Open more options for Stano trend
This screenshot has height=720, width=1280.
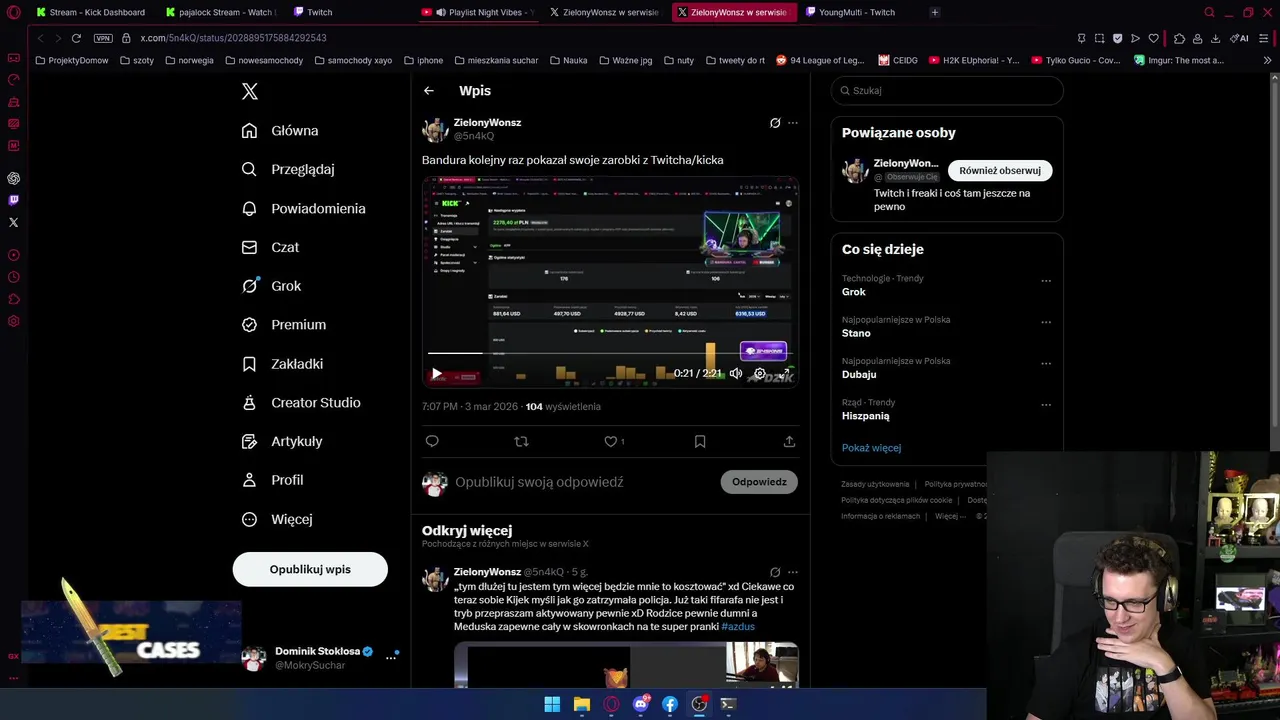click(x=1046, y=322)
